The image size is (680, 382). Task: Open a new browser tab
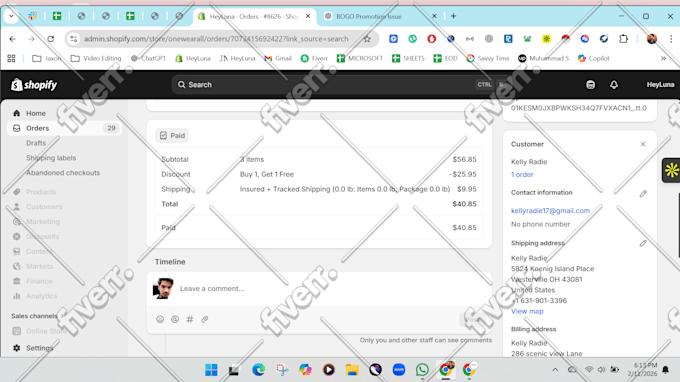(x=454, y=16)
